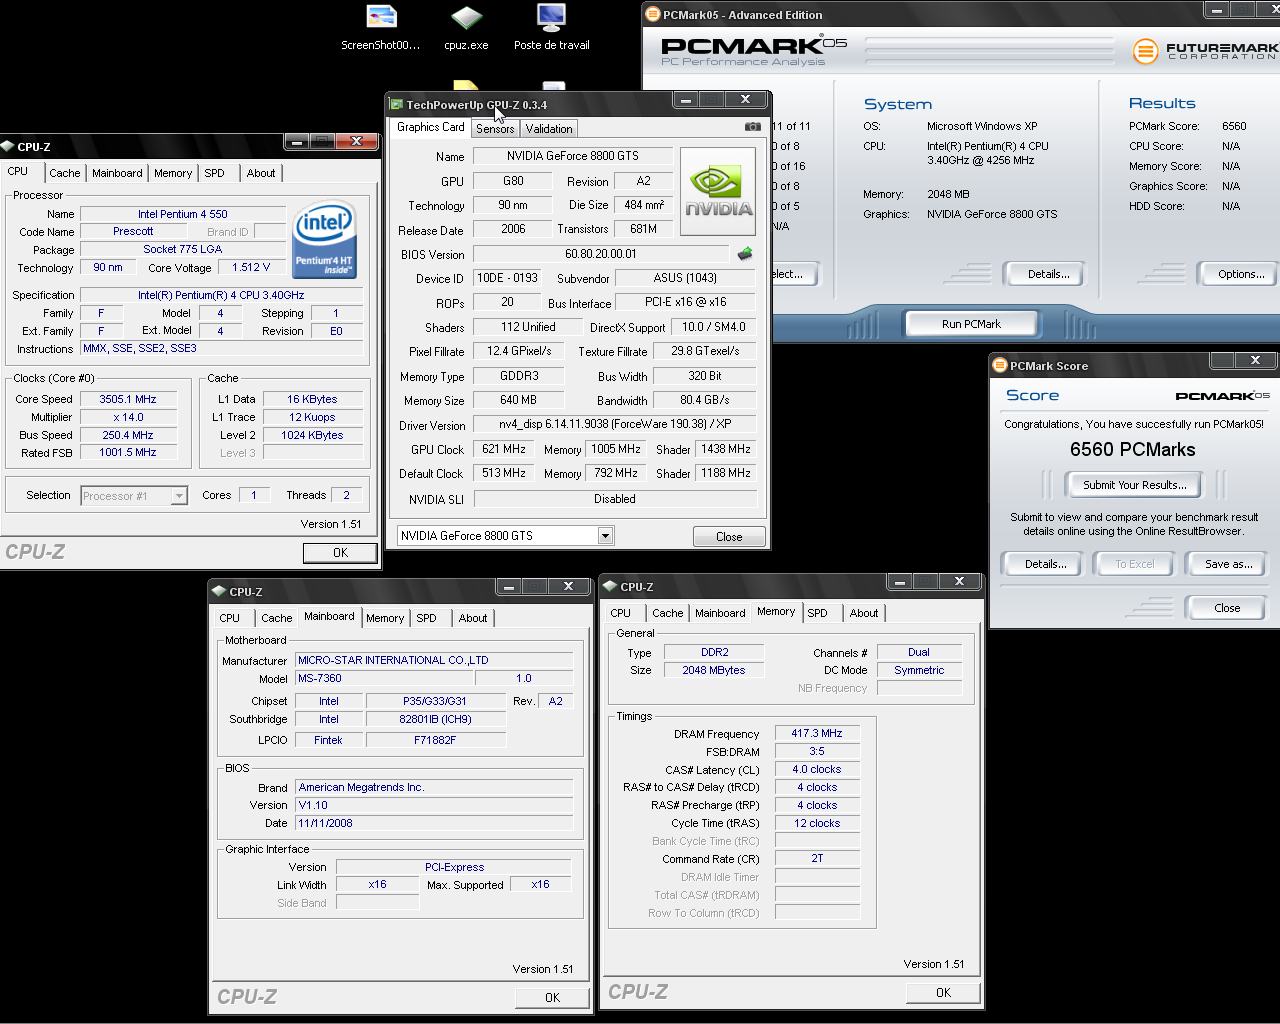Click the CPU-Z Memory window title icon

(610, 586)
